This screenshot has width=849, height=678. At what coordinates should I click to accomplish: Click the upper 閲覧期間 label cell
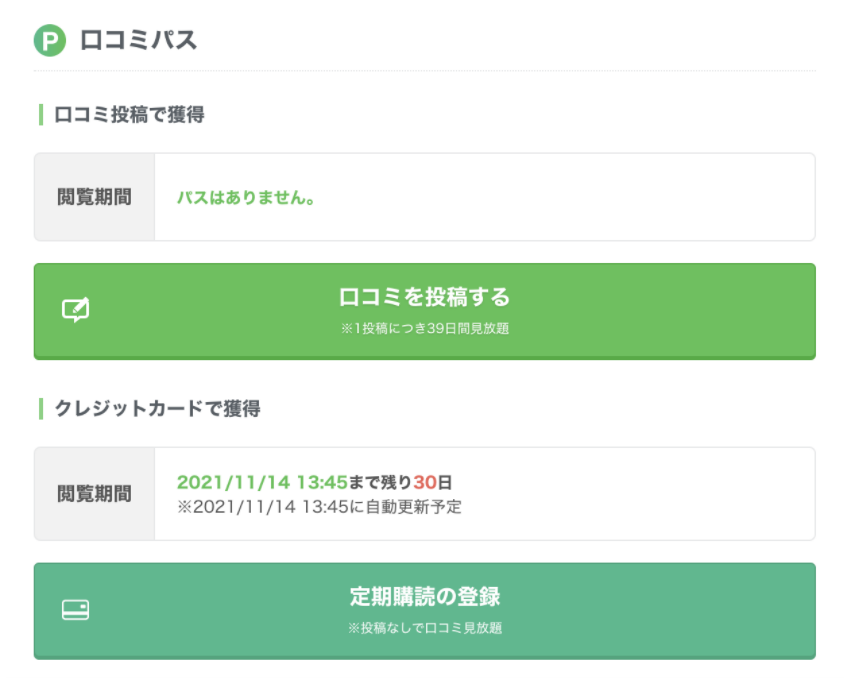pos(93,197)
